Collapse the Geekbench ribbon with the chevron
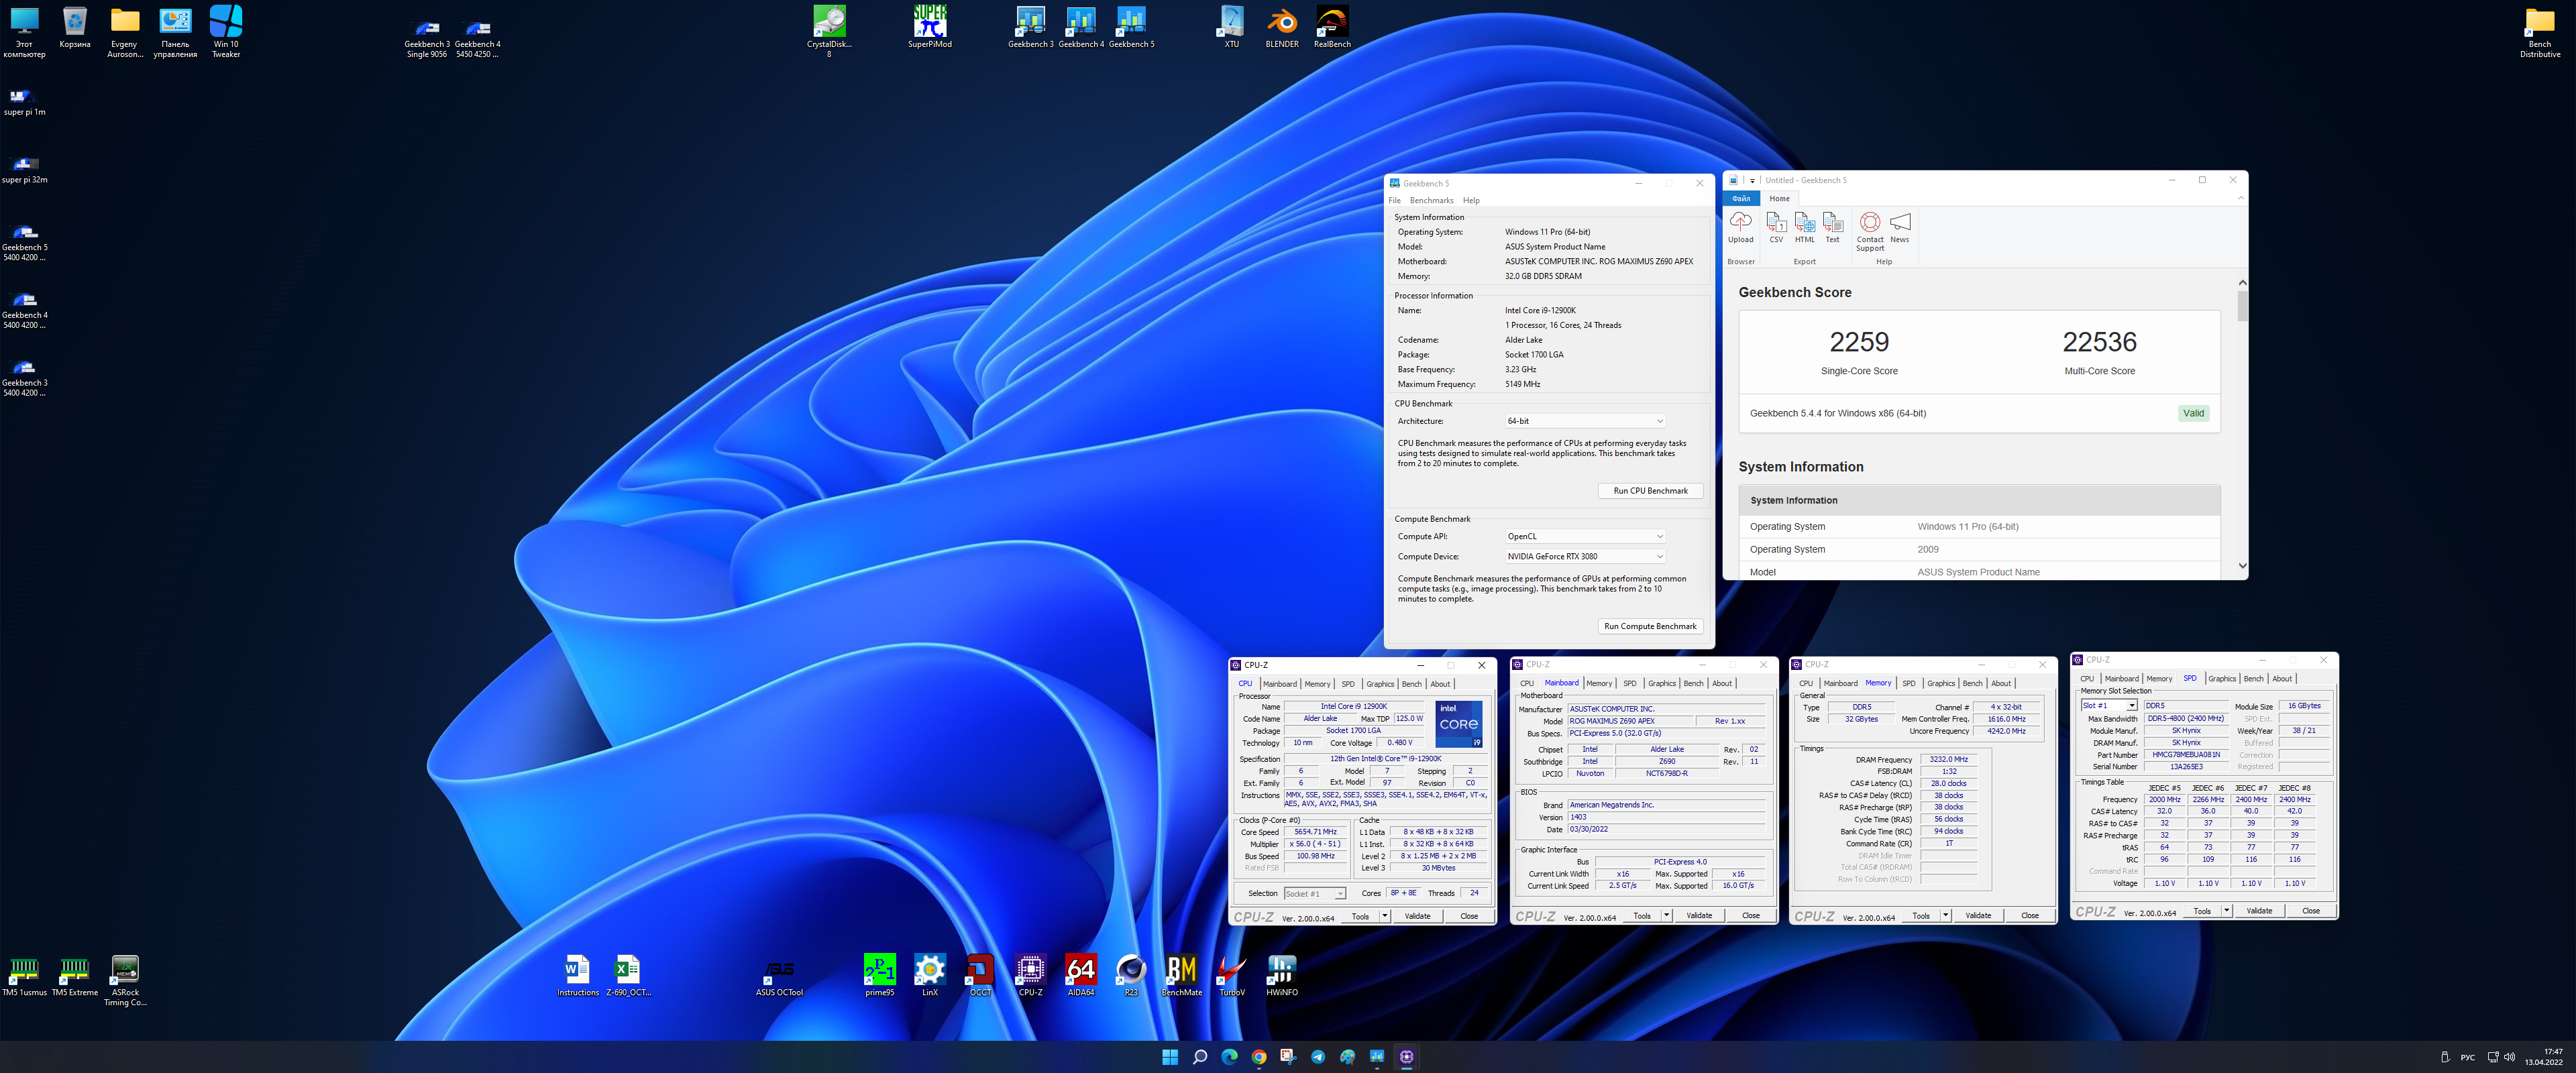2576x1073 pixels. coord(2240,198)
